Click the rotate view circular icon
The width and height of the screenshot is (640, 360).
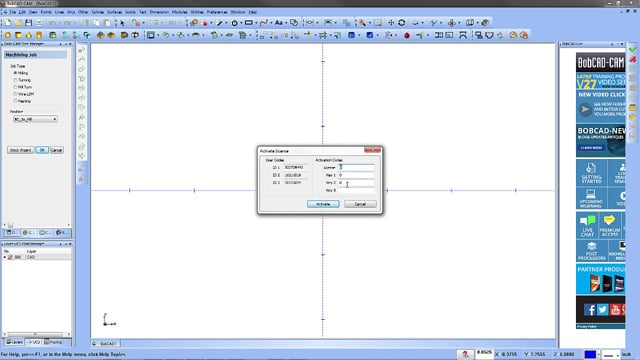(402, 23)
